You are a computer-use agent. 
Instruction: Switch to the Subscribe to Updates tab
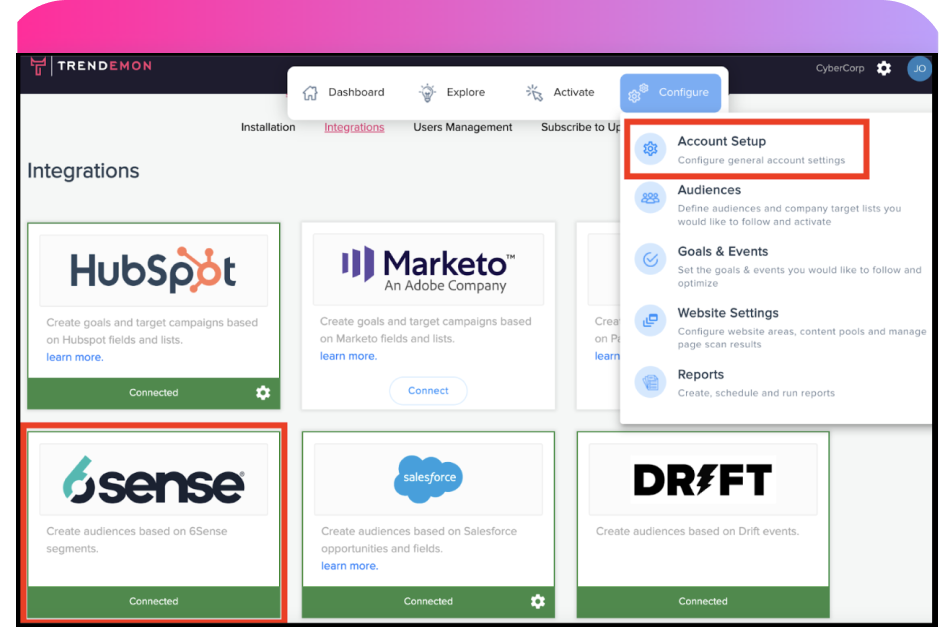pos(580,127)
